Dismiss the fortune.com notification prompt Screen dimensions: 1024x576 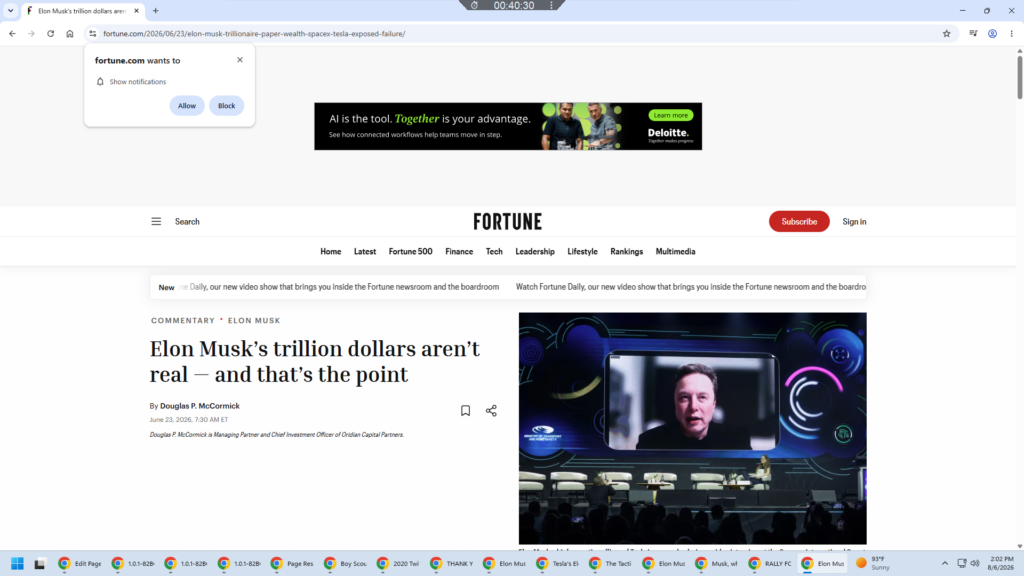coord(240,59)
